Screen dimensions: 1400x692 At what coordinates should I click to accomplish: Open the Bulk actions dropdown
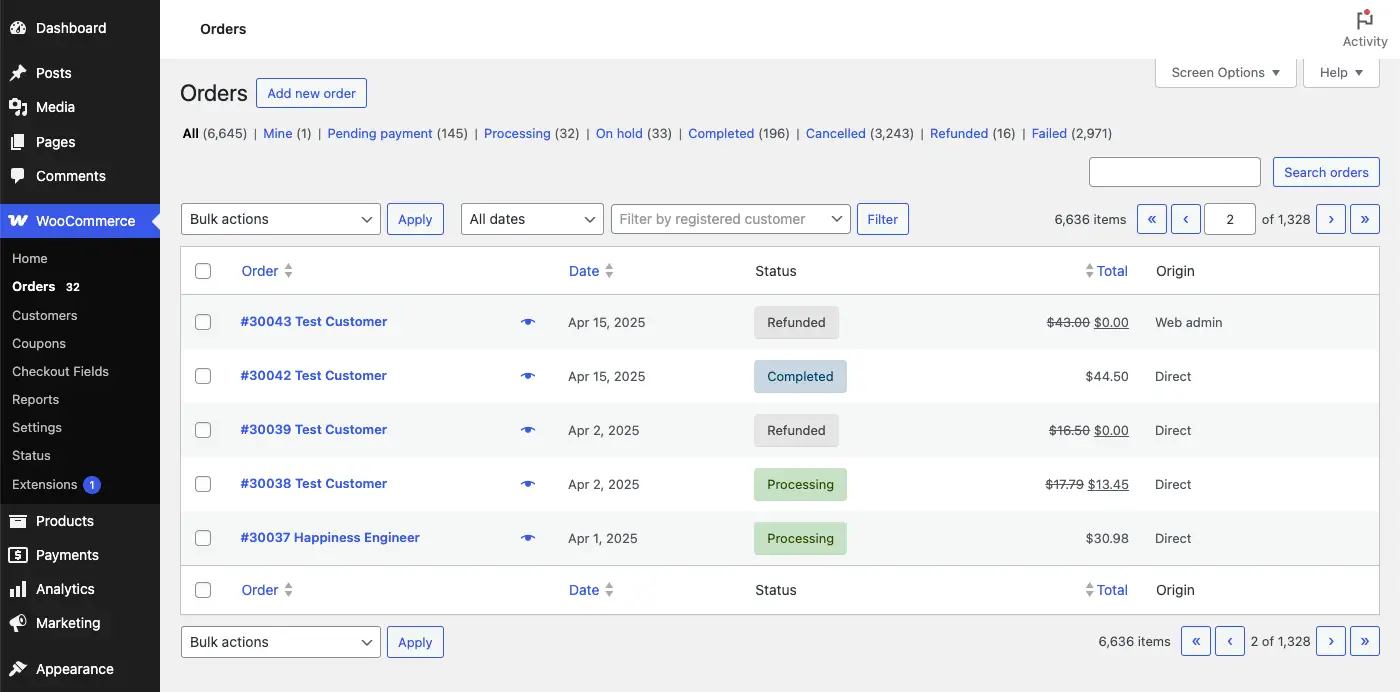(280, 218)
